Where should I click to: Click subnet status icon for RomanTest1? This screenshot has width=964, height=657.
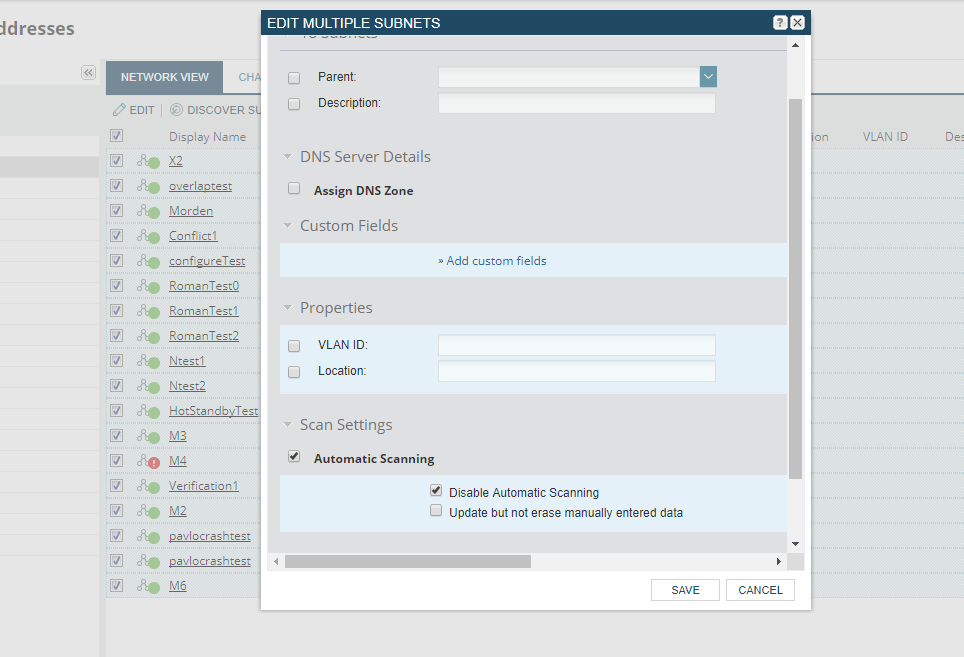coord(148,311)
